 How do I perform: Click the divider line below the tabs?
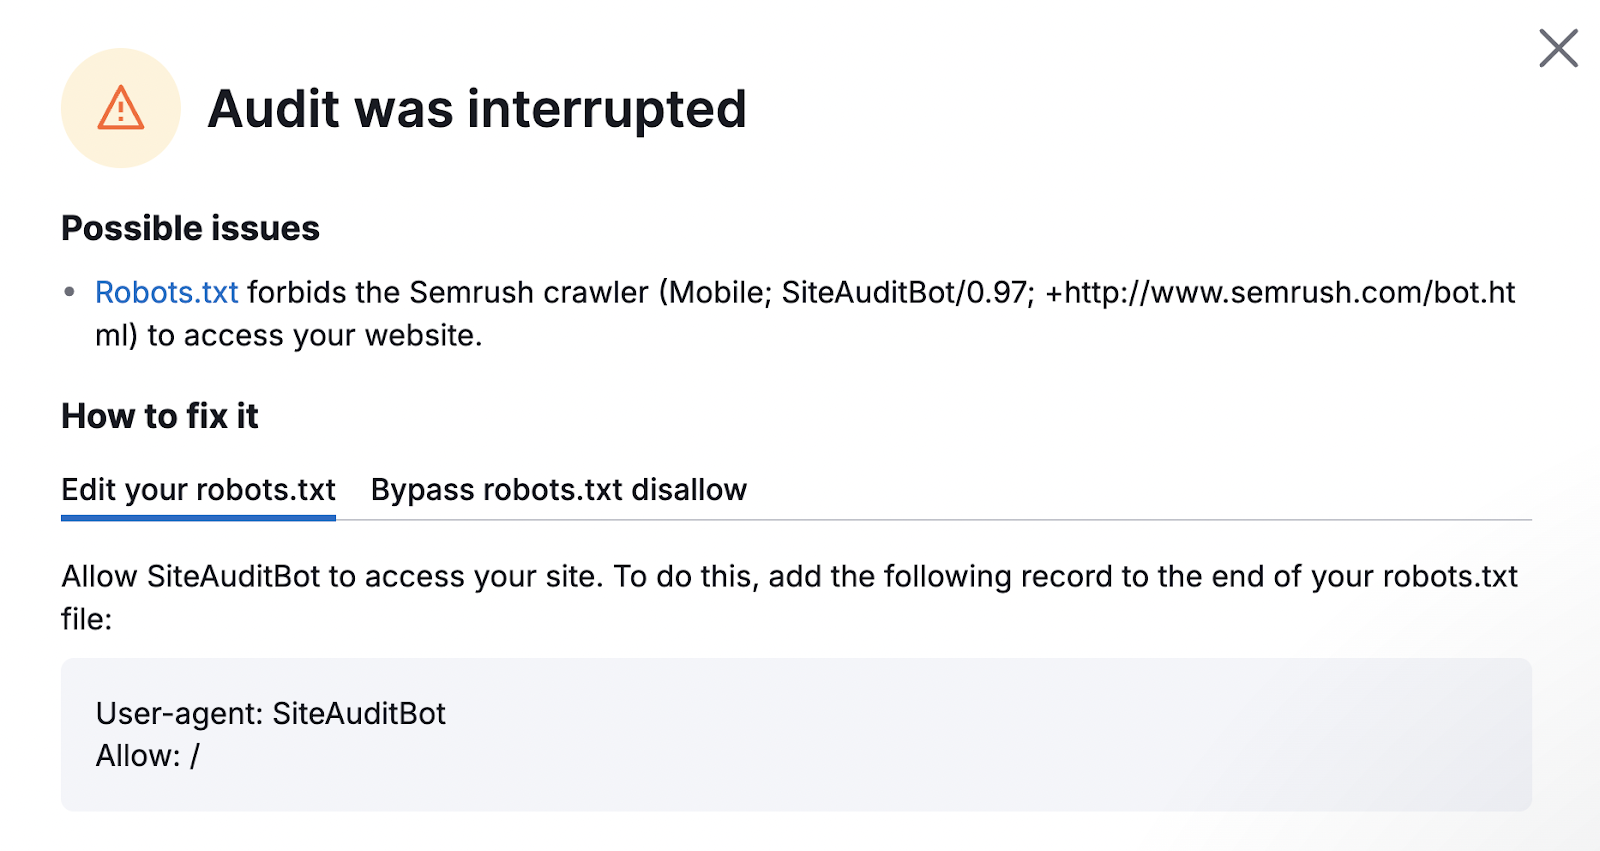coord(940,519)
